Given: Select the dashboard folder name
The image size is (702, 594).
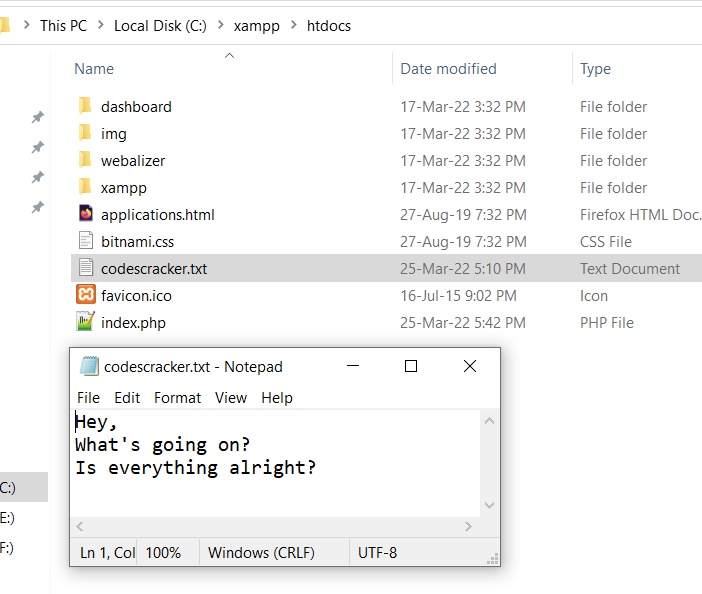Looking at the screenshot, I should point(136,107).
